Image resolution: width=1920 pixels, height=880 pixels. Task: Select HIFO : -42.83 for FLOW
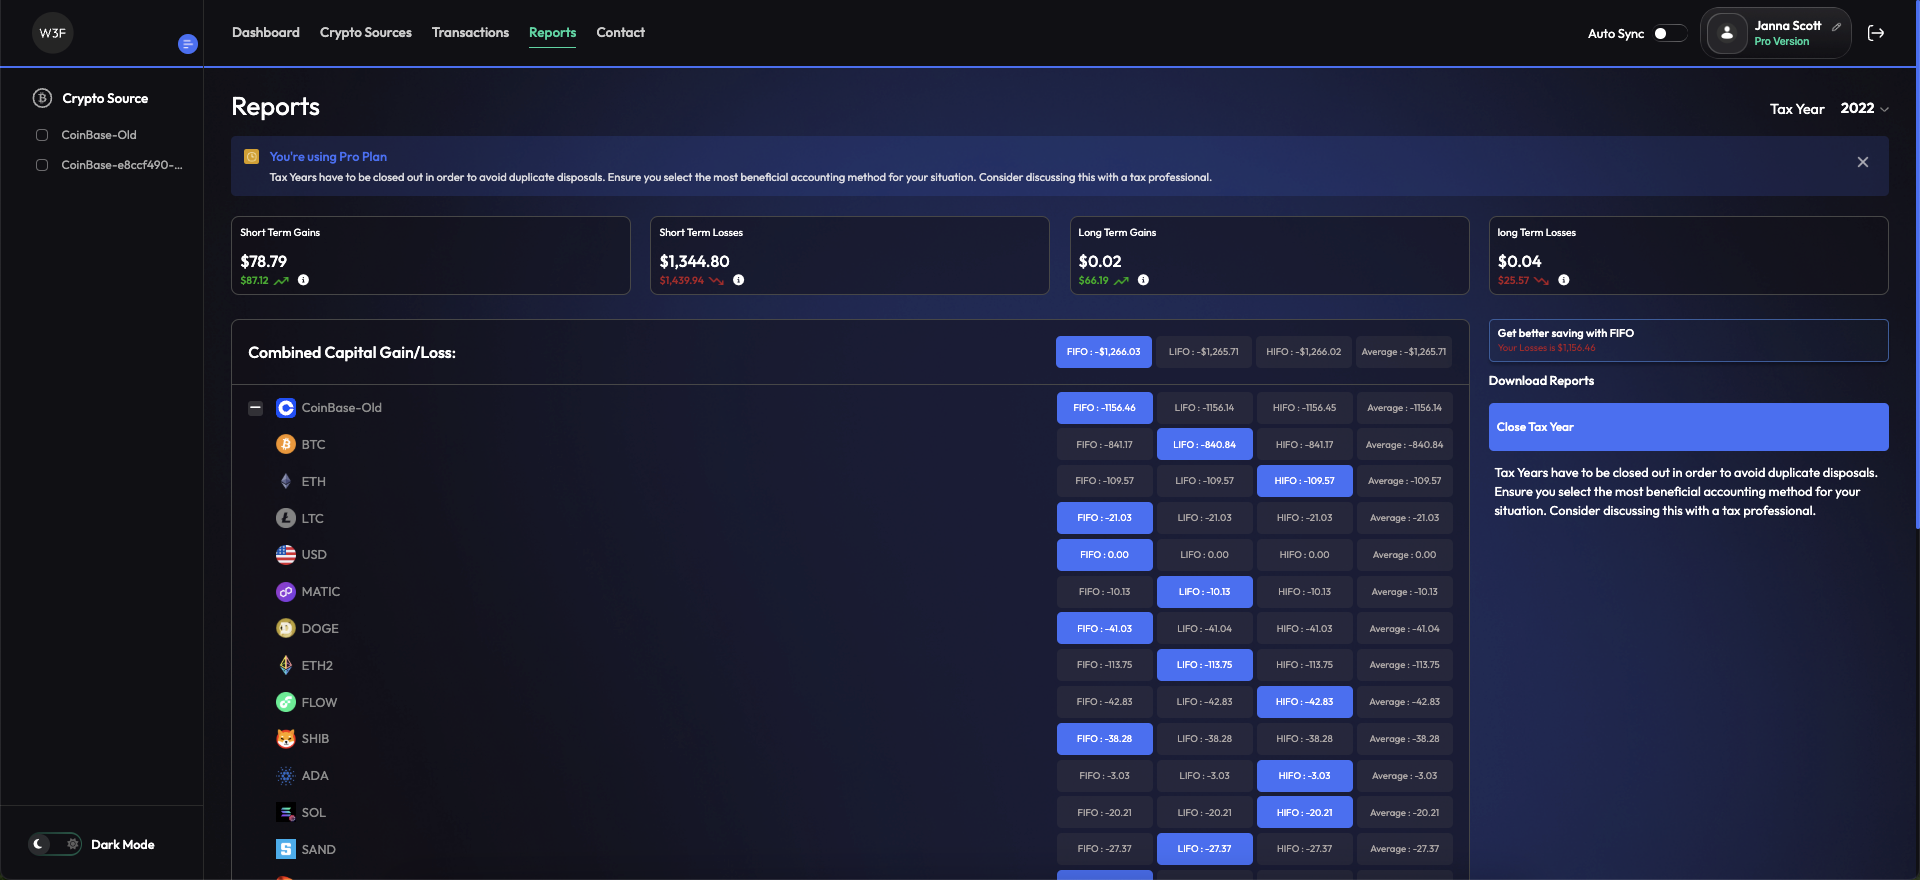1305,702
